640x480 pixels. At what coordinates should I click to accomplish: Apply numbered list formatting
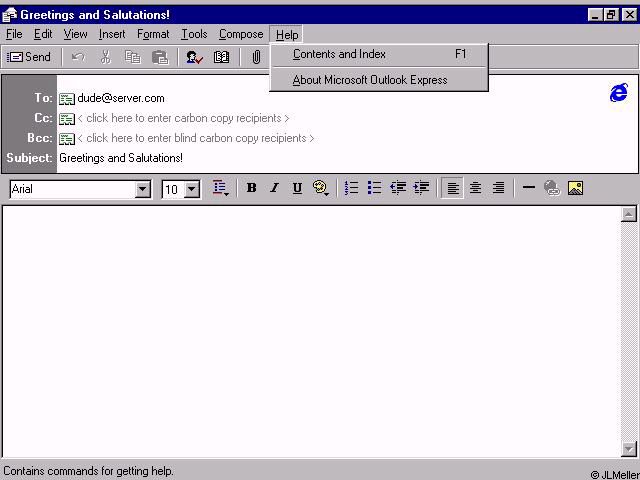click(x=351, y=188)
